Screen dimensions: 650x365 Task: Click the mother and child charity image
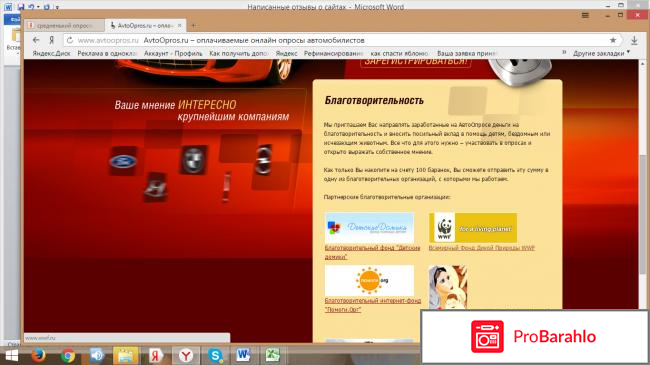[x=448, y=287]
